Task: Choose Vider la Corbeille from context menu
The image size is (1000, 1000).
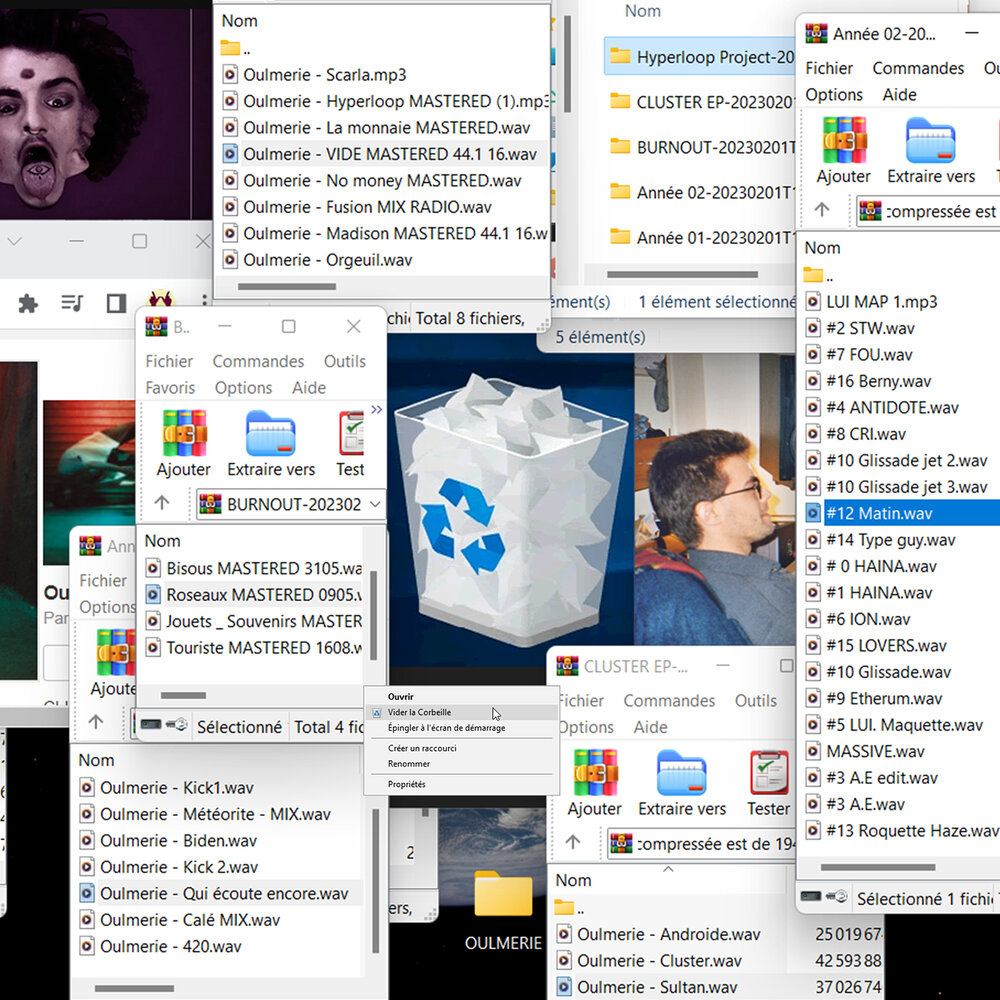Action: [x=419, y=712]
